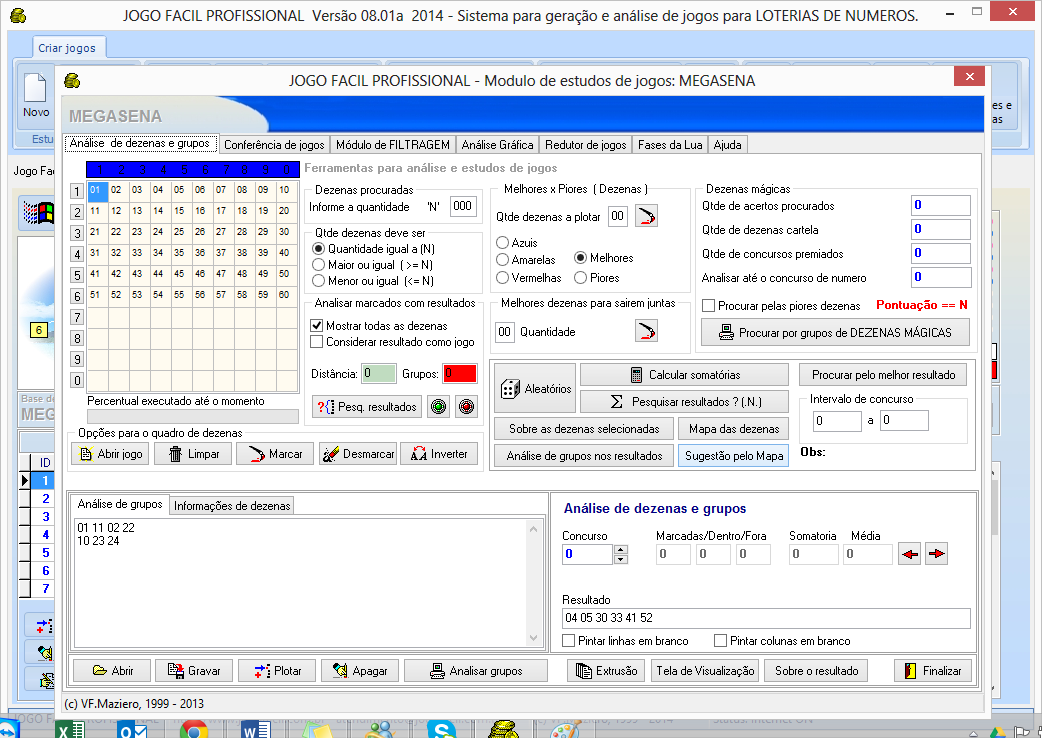The image size is (1042, 738).
Task: Open the 'Informações de dezenas' tab
Action: point(232,506)
